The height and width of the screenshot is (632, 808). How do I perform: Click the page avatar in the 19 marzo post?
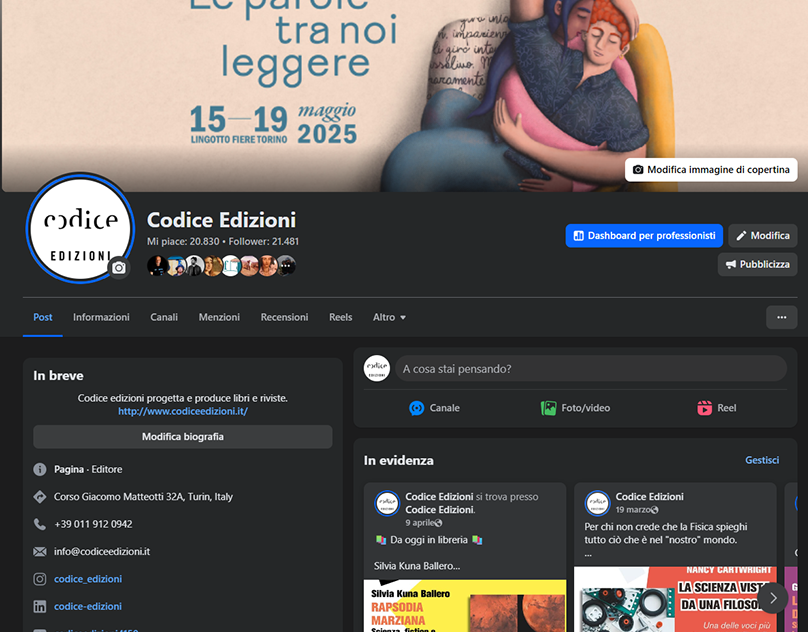(597, 503)
